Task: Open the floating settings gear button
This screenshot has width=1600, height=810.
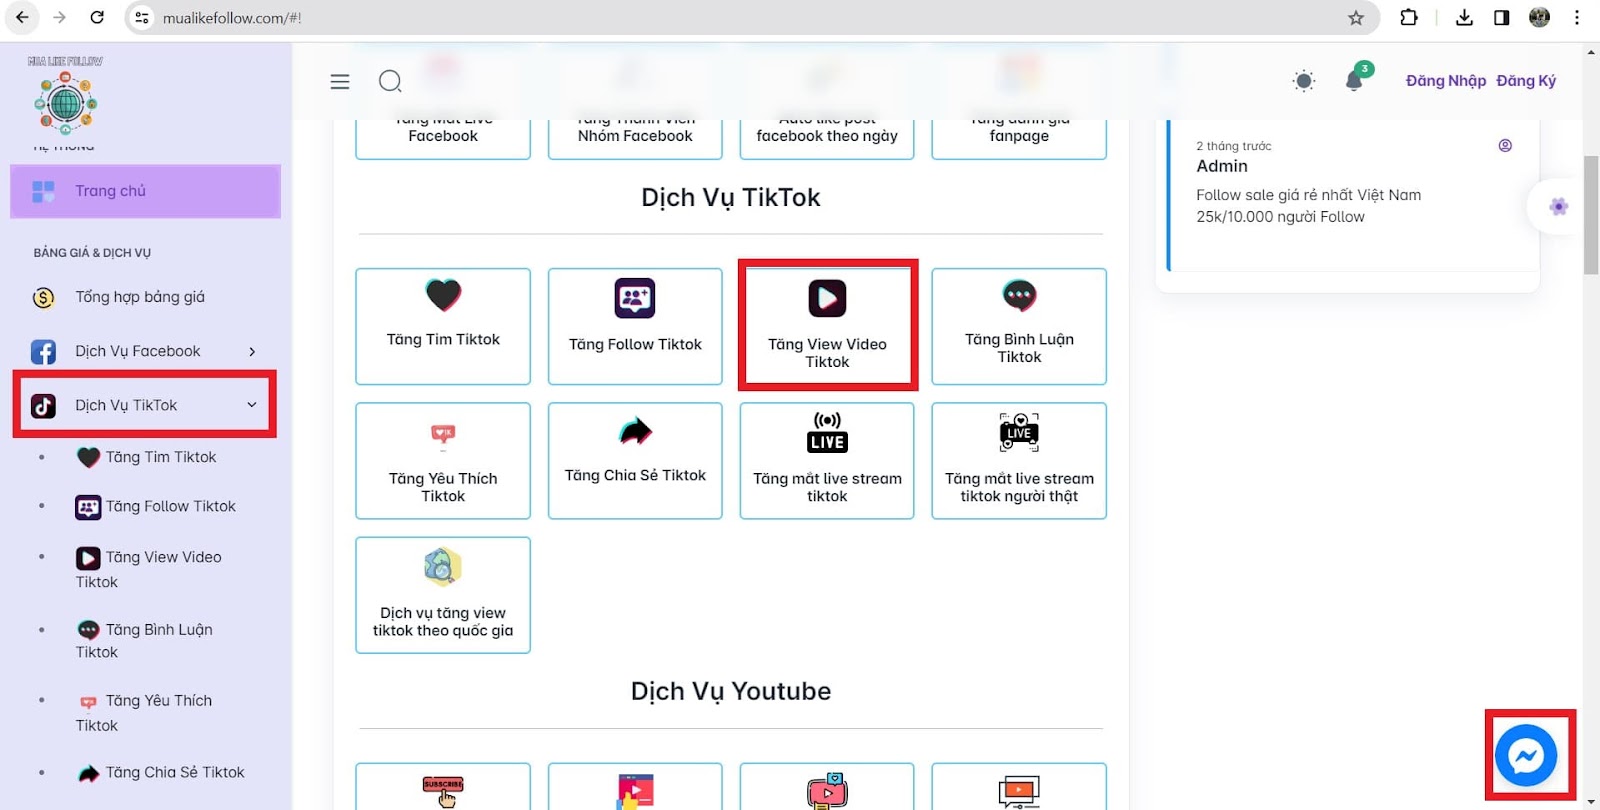Action: click(x=1558, y=207)
